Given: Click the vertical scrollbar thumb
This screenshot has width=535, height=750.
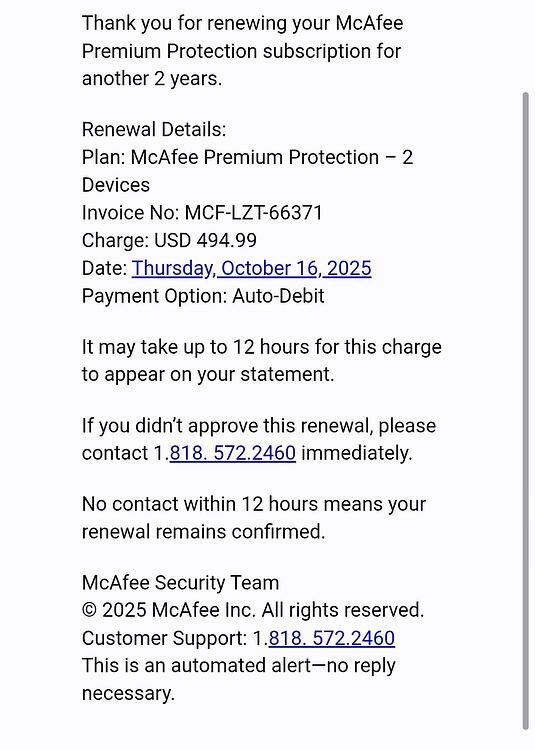Looking at the screenshot, I should click(x=526, y=411).
